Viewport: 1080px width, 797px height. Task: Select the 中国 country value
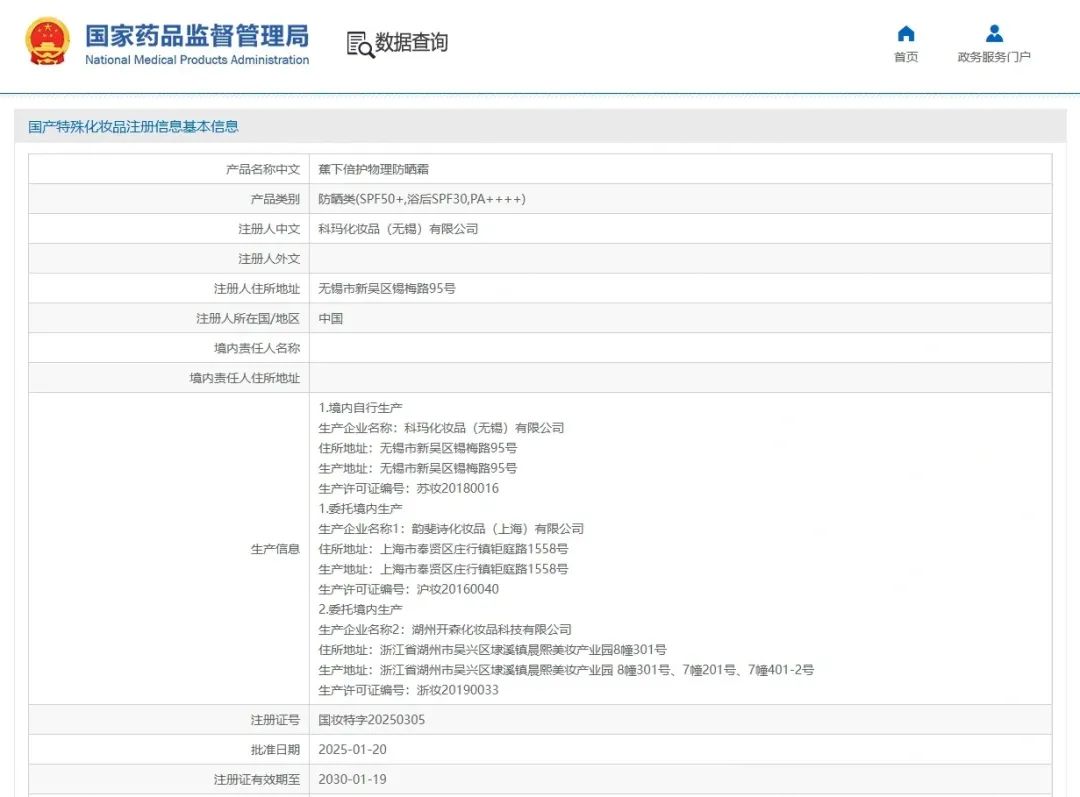tap(331, 318)
